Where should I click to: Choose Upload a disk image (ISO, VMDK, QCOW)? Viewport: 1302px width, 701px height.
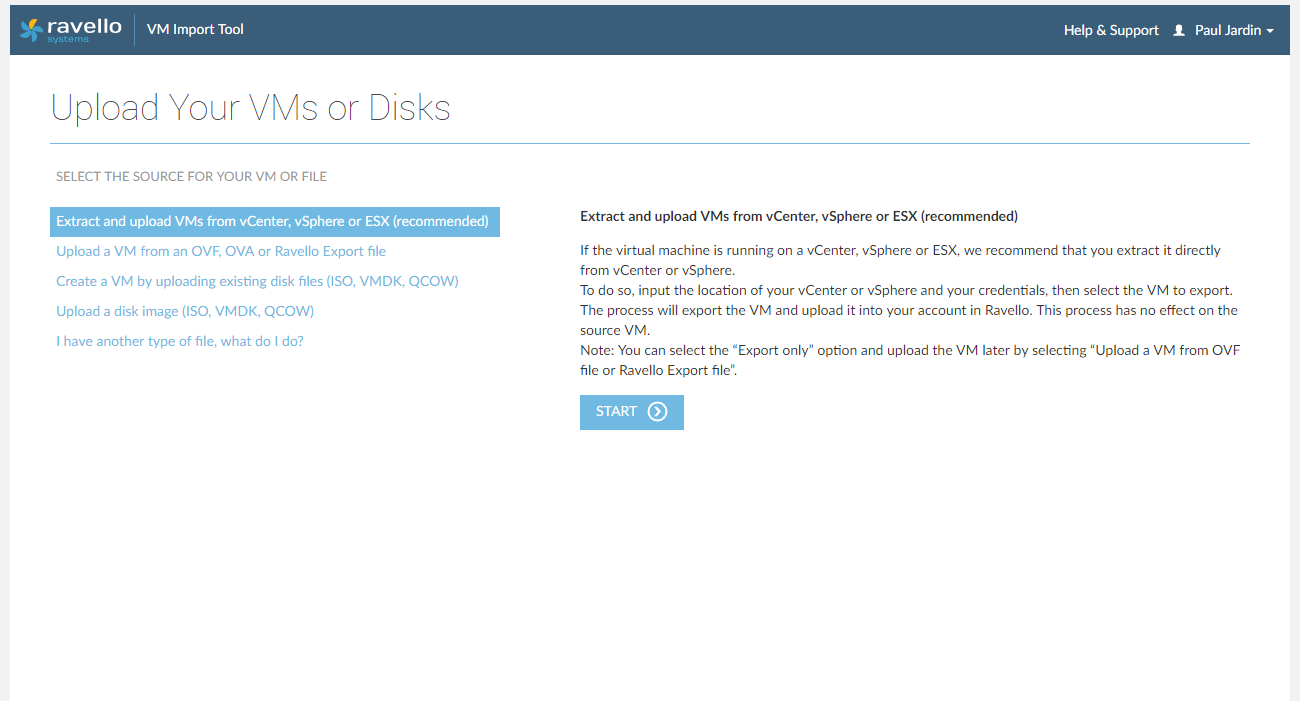[185, 311]
